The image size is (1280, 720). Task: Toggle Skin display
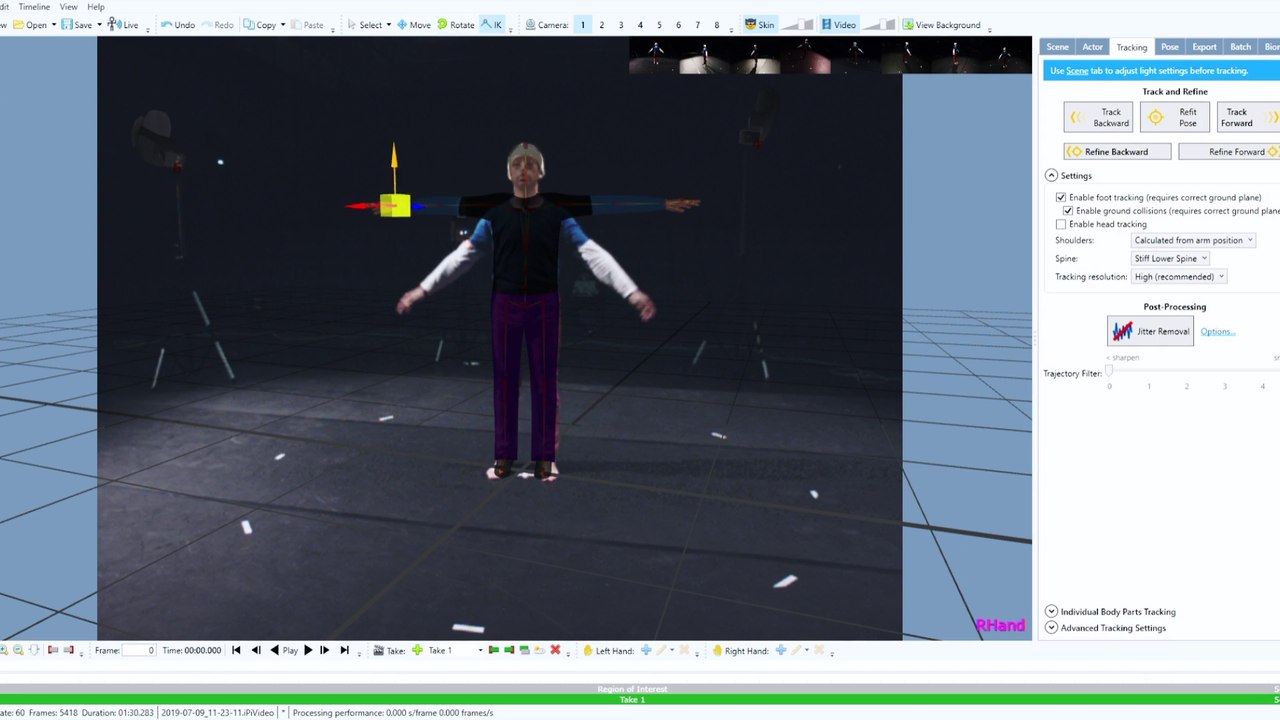click(x=759, y=25)
